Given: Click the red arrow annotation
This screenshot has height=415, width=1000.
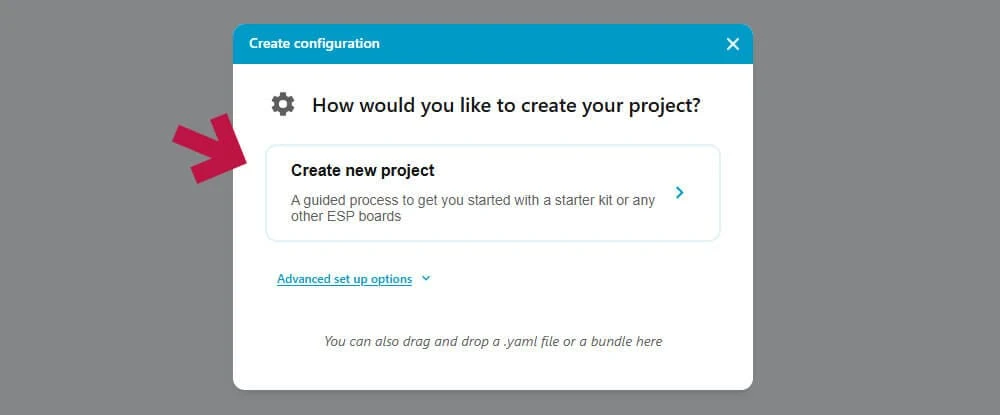Looking at the screenshot, I should coord(210,149).
